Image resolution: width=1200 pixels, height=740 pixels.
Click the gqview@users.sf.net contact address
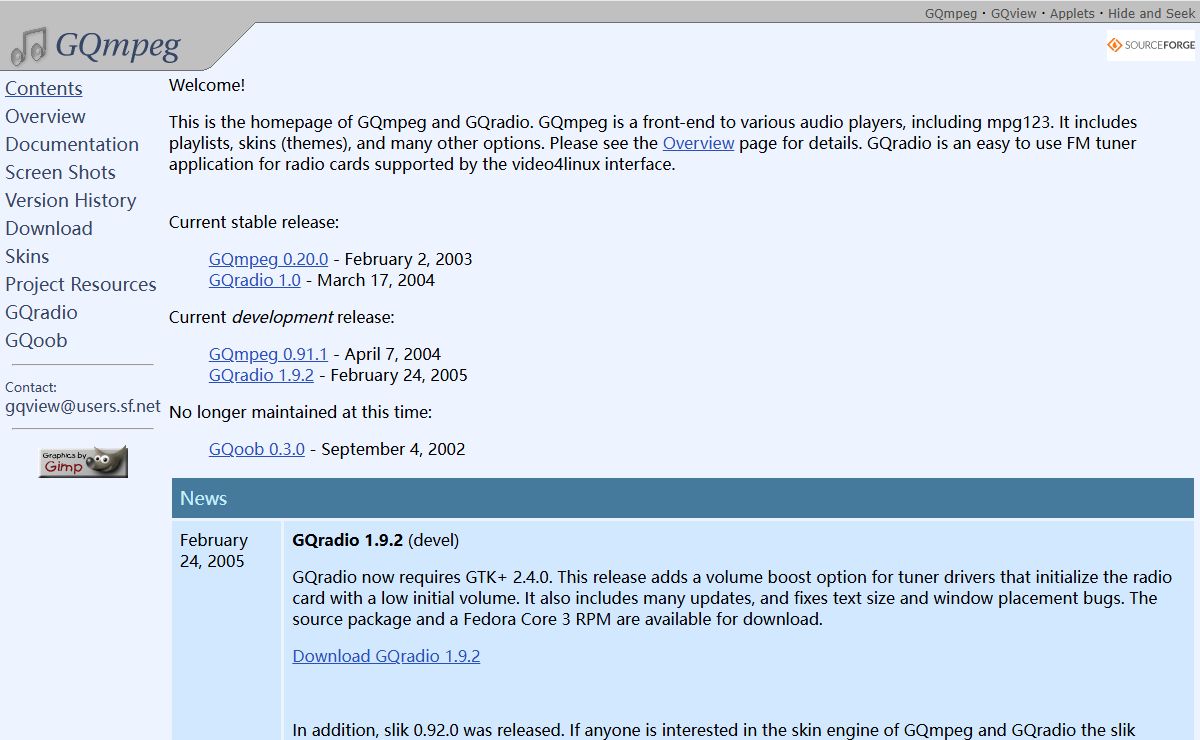click(83, 405)
